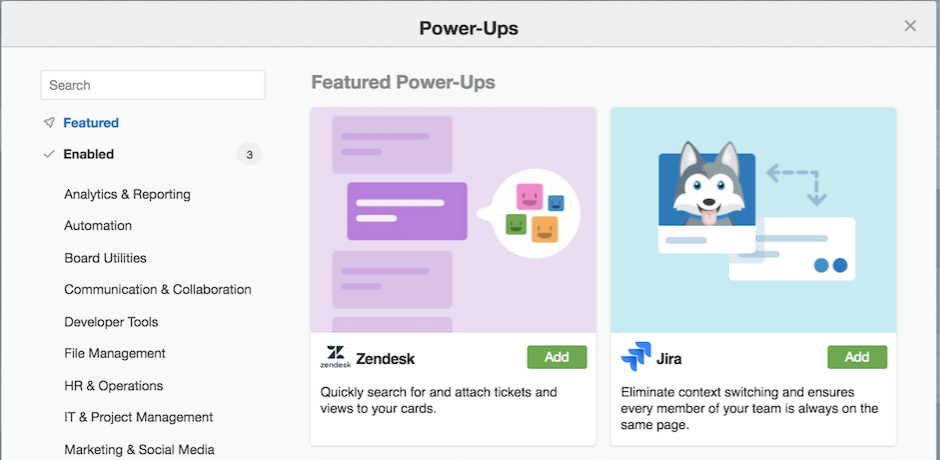
Task: Click the Featured paper plane icon
Action: [x=49, y=123]
